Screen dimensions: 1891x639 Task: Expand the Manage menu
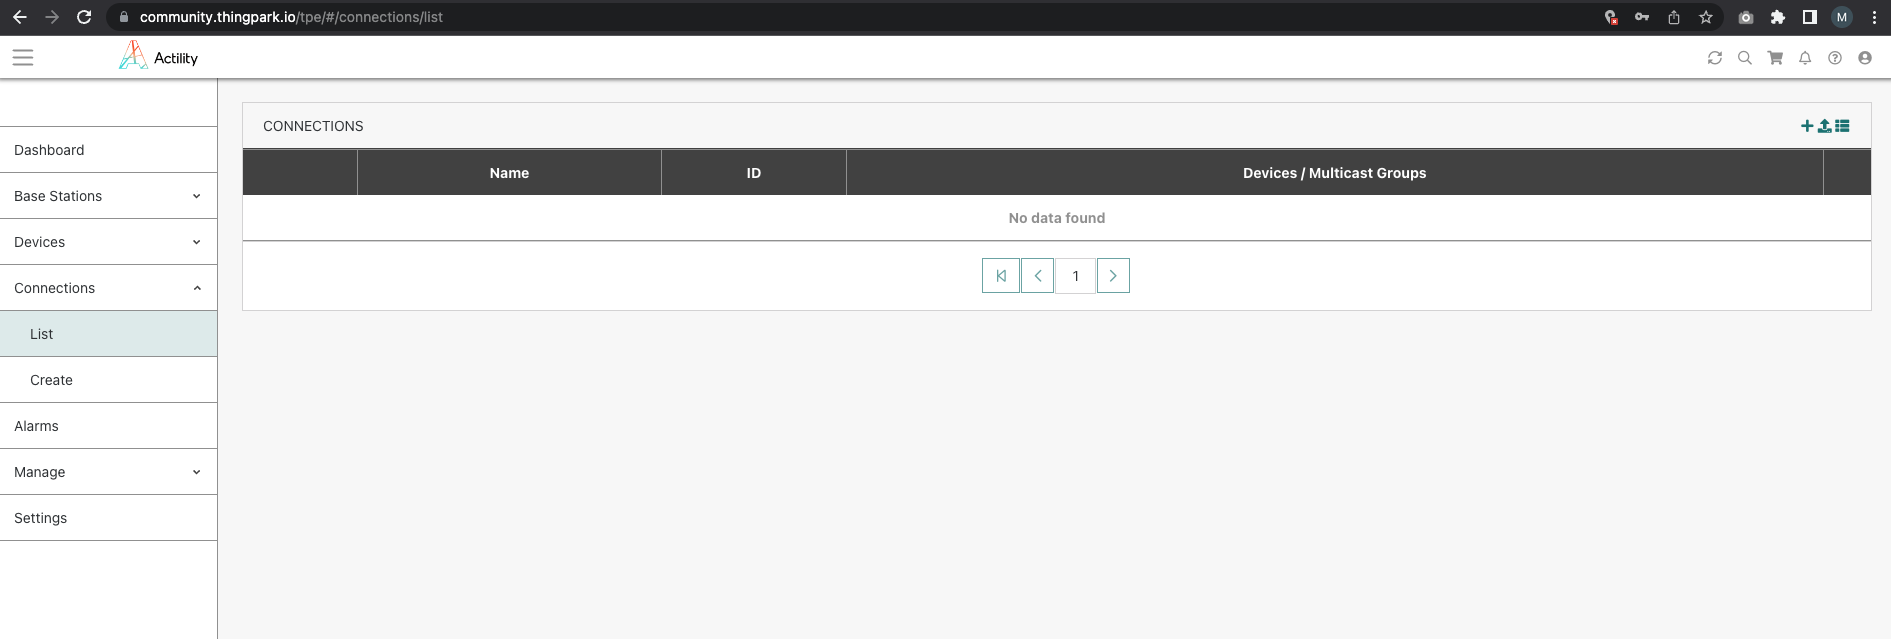[x=108, y=472]
